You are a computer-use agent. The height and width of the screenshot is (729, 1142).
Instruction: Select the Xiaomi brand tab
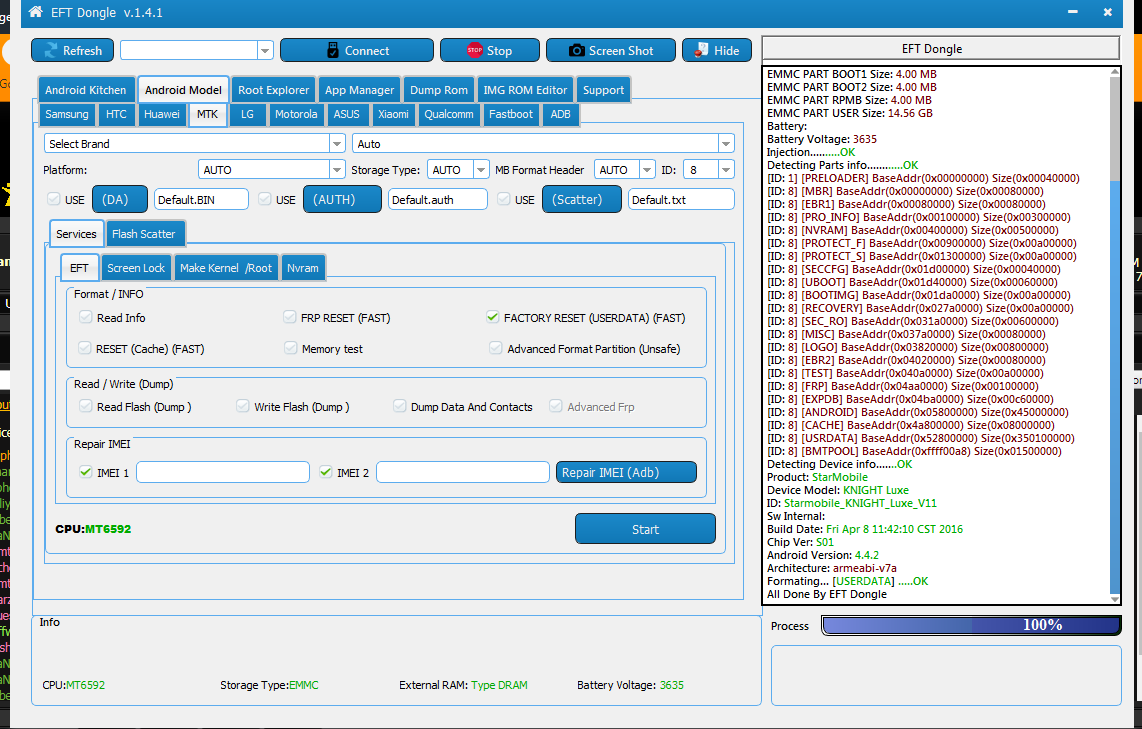point(393,114)
